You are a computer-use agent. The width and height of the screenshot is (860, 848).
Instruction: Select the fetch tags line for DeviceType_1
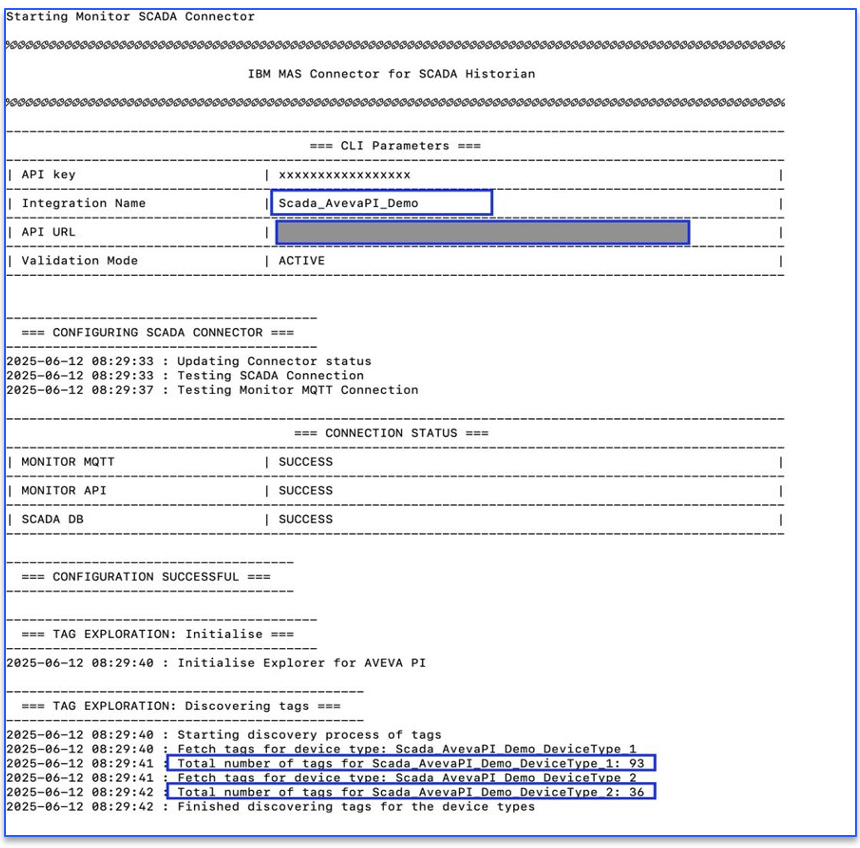[321, 749]
